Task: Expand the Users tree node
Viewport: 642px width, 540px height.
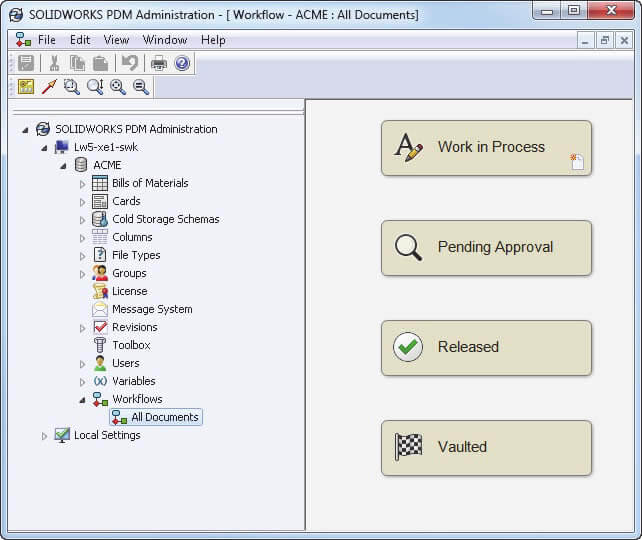Action: click(82, 364)
